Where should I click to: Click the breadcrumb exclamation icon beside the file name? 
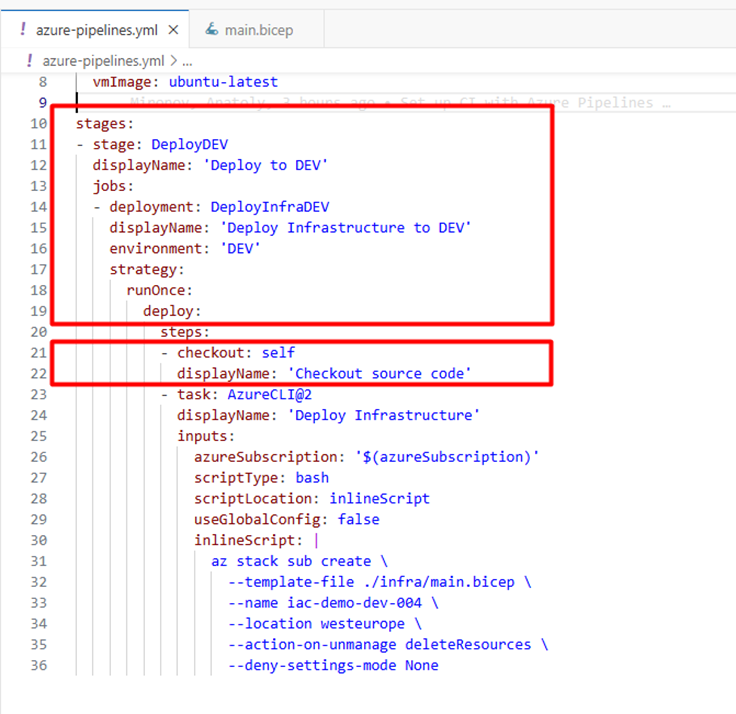[x=29, y=60]
